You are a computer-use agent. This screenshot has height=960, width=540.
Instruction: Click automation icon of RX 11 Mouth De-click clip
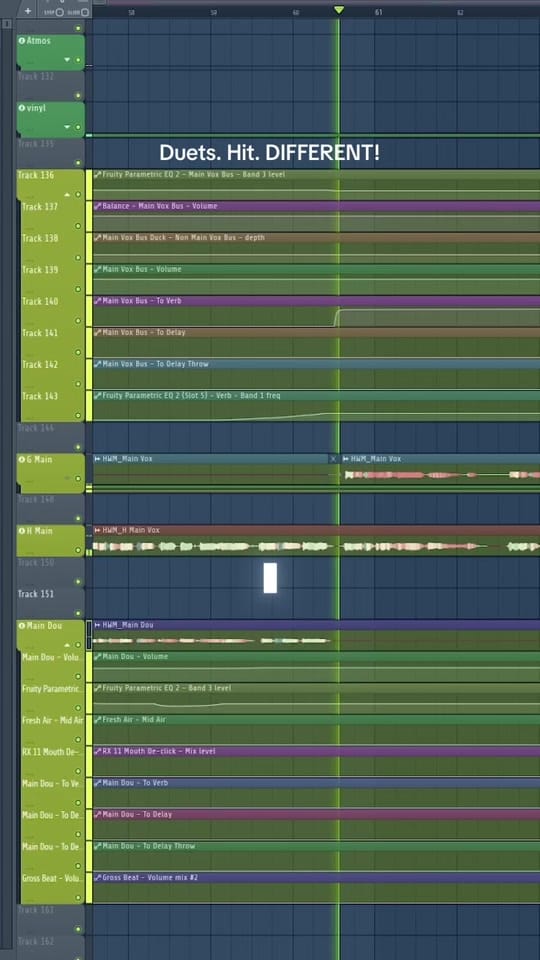(x=97, y=752)
